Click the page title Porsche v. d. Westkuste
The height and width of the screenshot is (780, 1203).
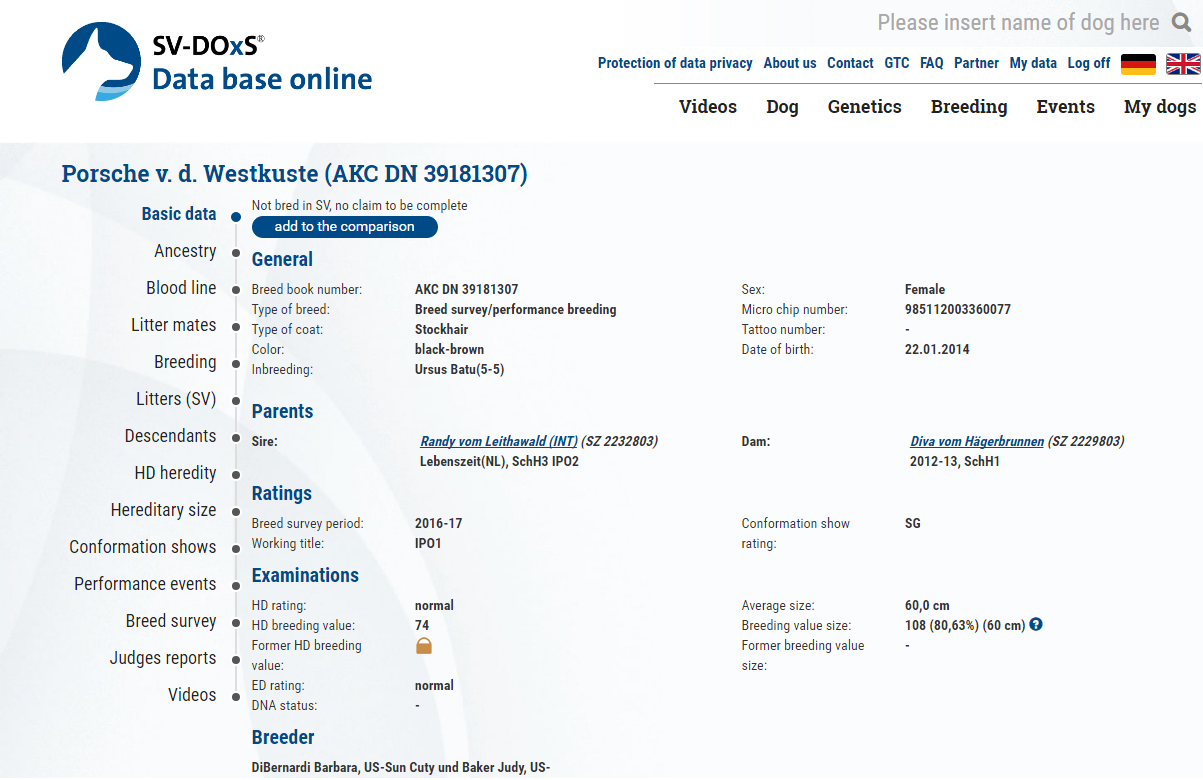tap(295, 174)
